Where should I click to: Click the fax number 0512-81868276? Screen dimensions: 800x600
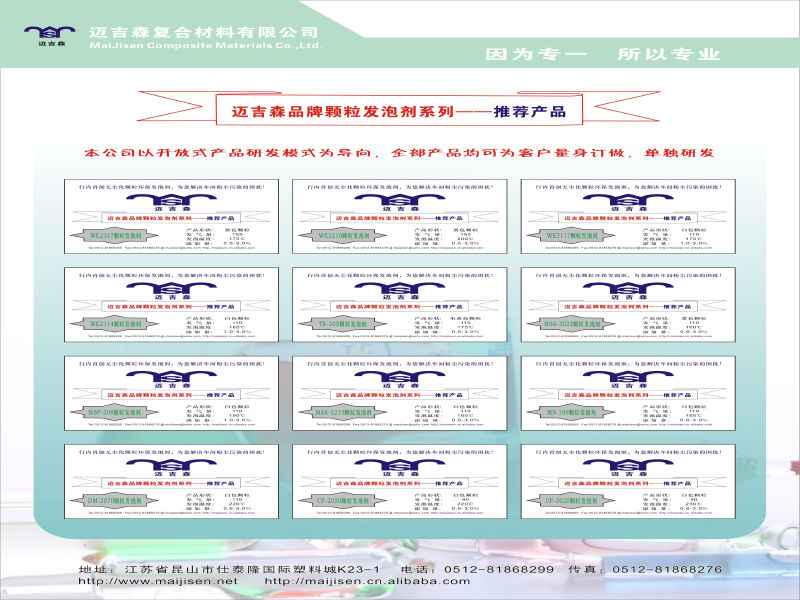pyautogui.click(x=667, y=569)
